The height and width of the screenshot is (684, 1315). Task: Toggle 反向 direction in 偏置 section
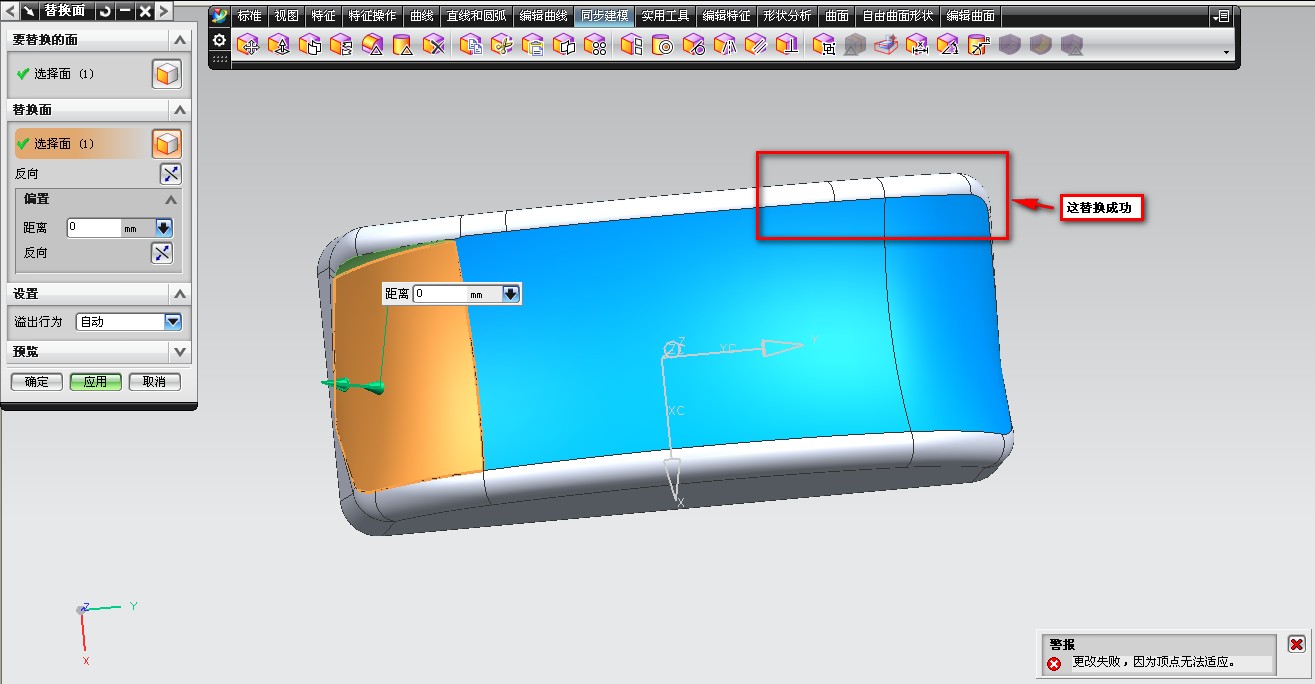click(x=162, y=253)
